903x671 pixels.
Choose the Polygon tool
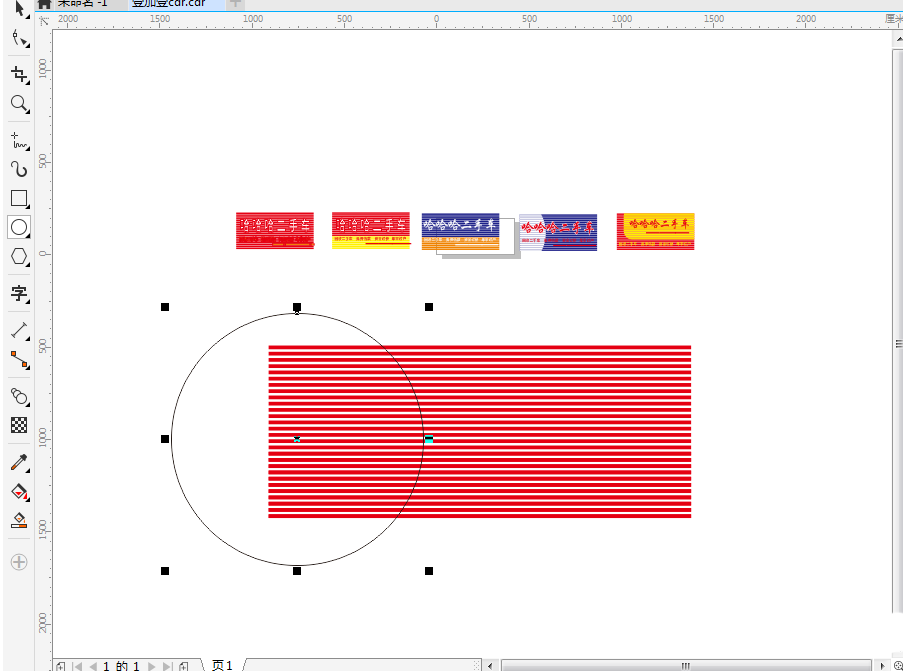[x=19, y=257]
